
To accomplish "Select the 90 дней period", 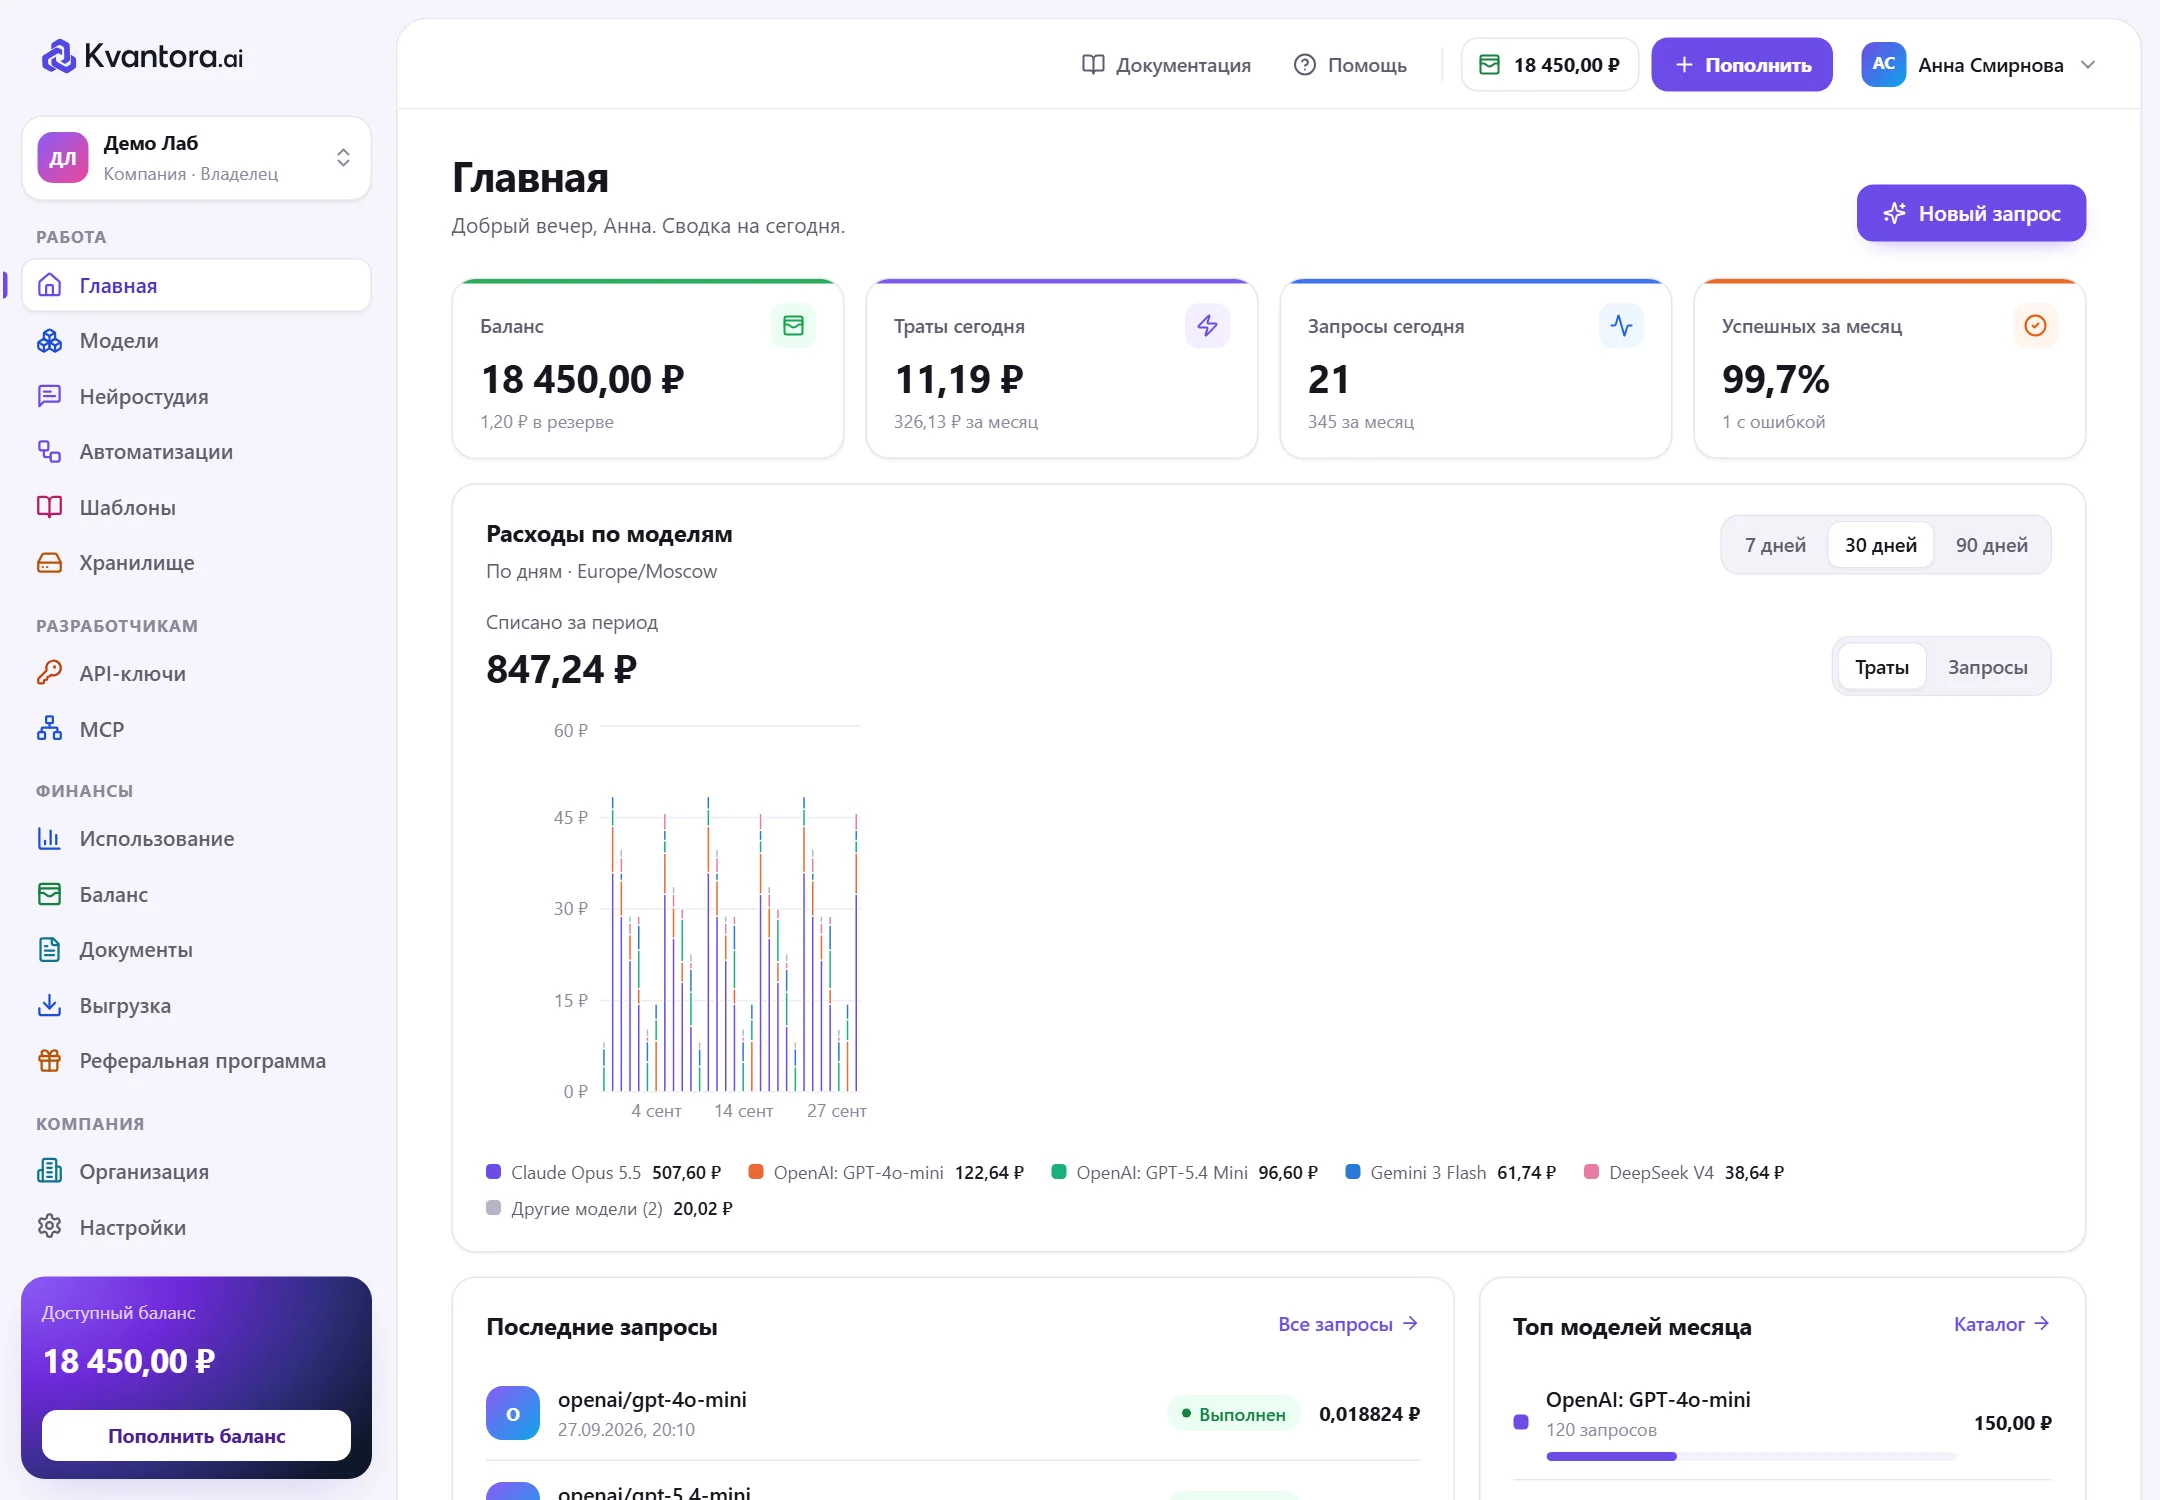I will [1991, 545].
